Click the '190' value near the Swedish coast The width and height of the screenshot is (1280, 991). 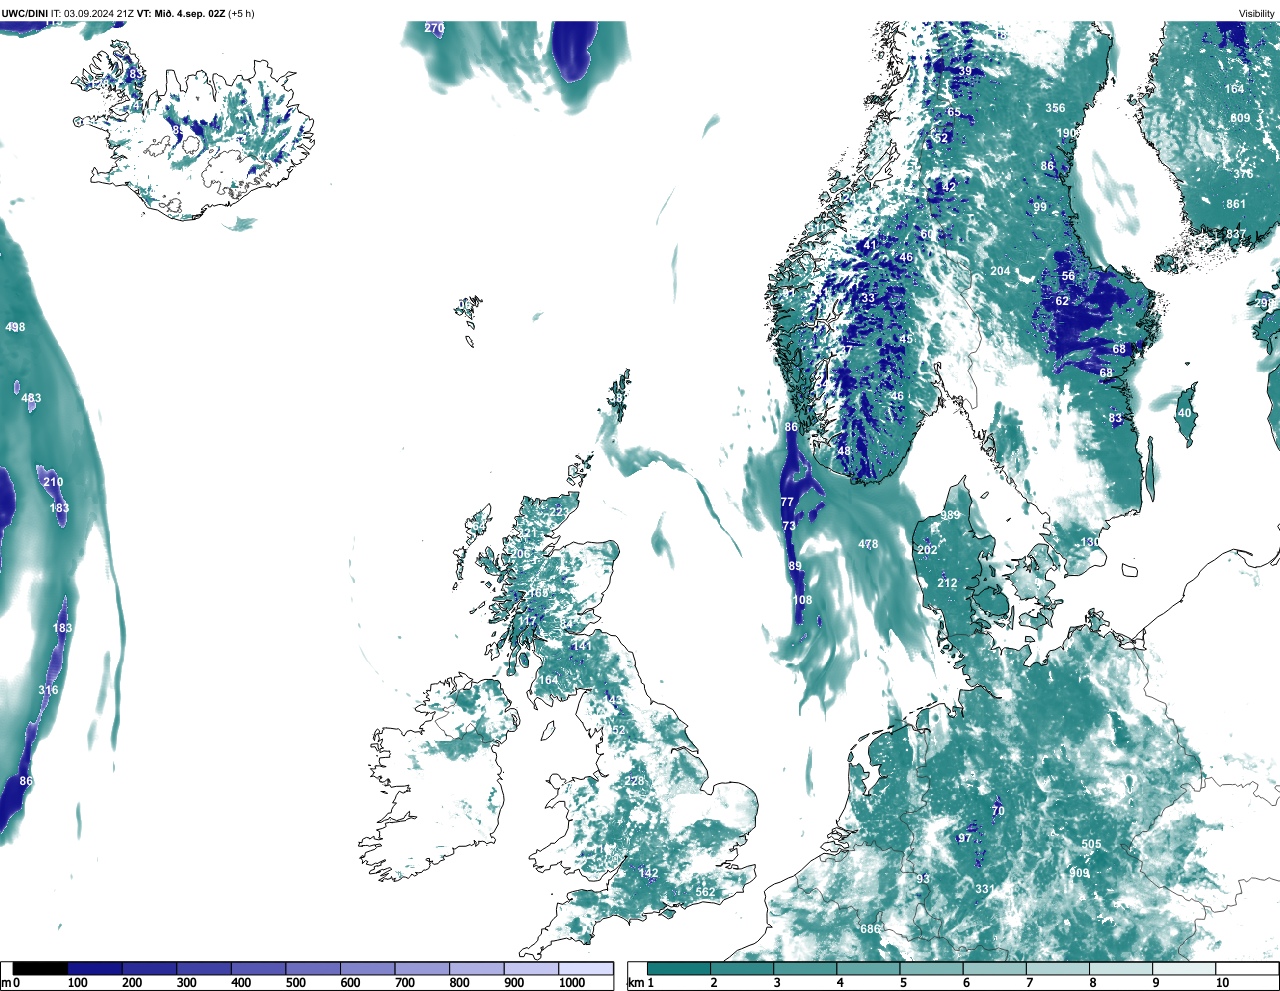(1067, 133)
